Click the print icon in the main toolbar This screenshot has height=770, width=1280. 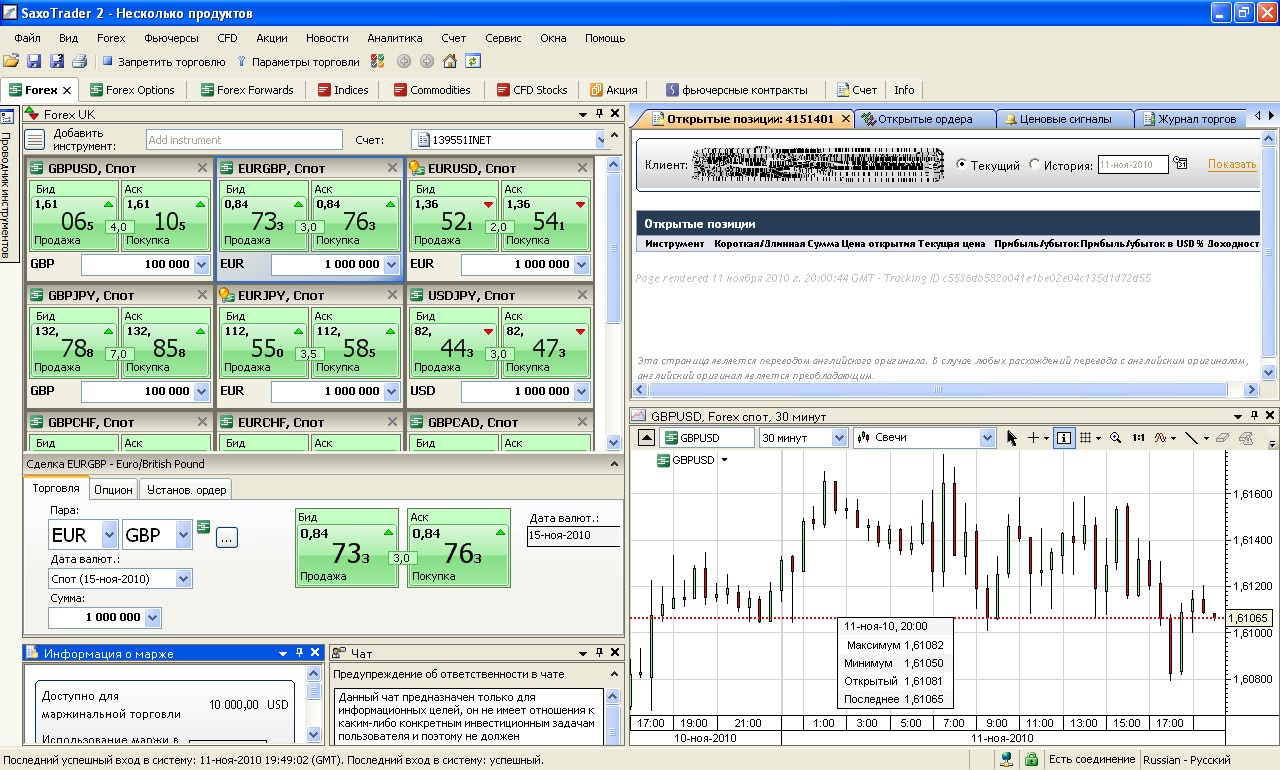click(x=78, y=61)
